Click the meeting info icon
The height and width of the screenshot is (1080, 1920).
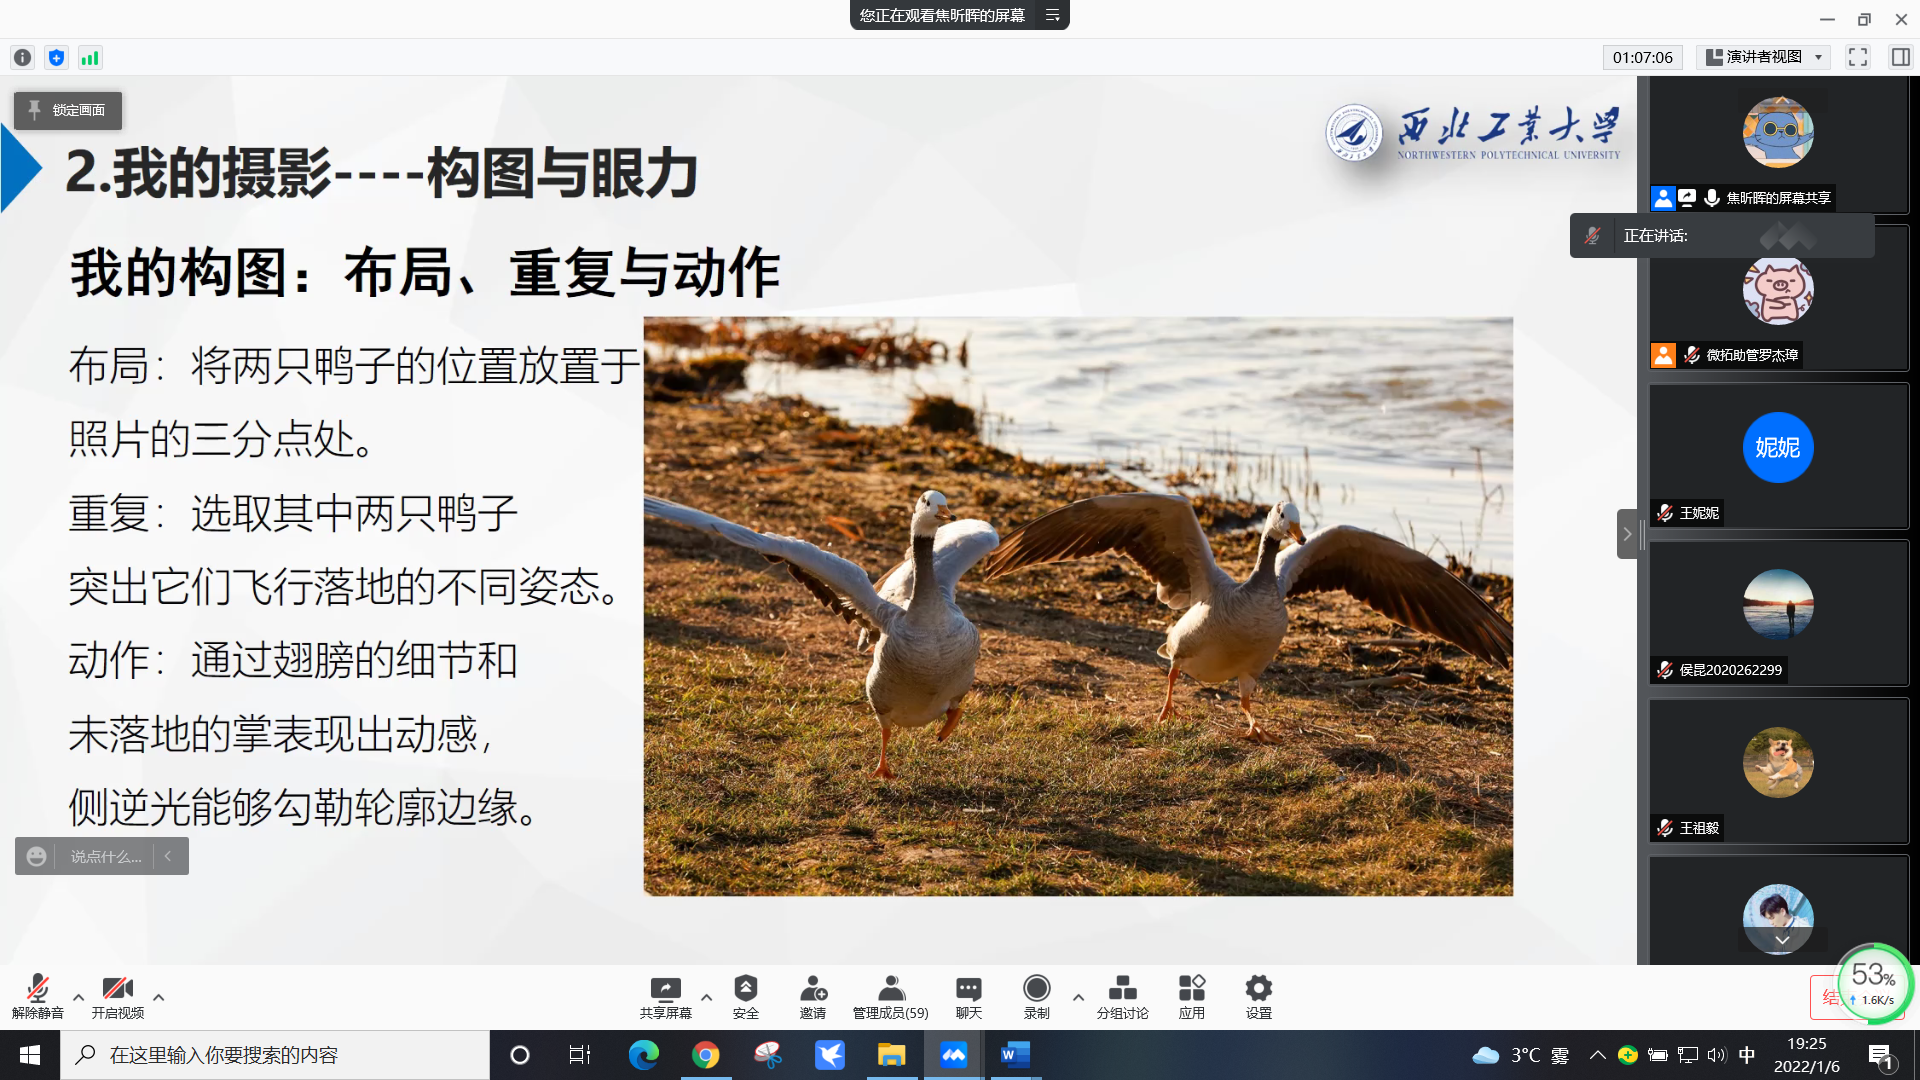pos(22,58)
